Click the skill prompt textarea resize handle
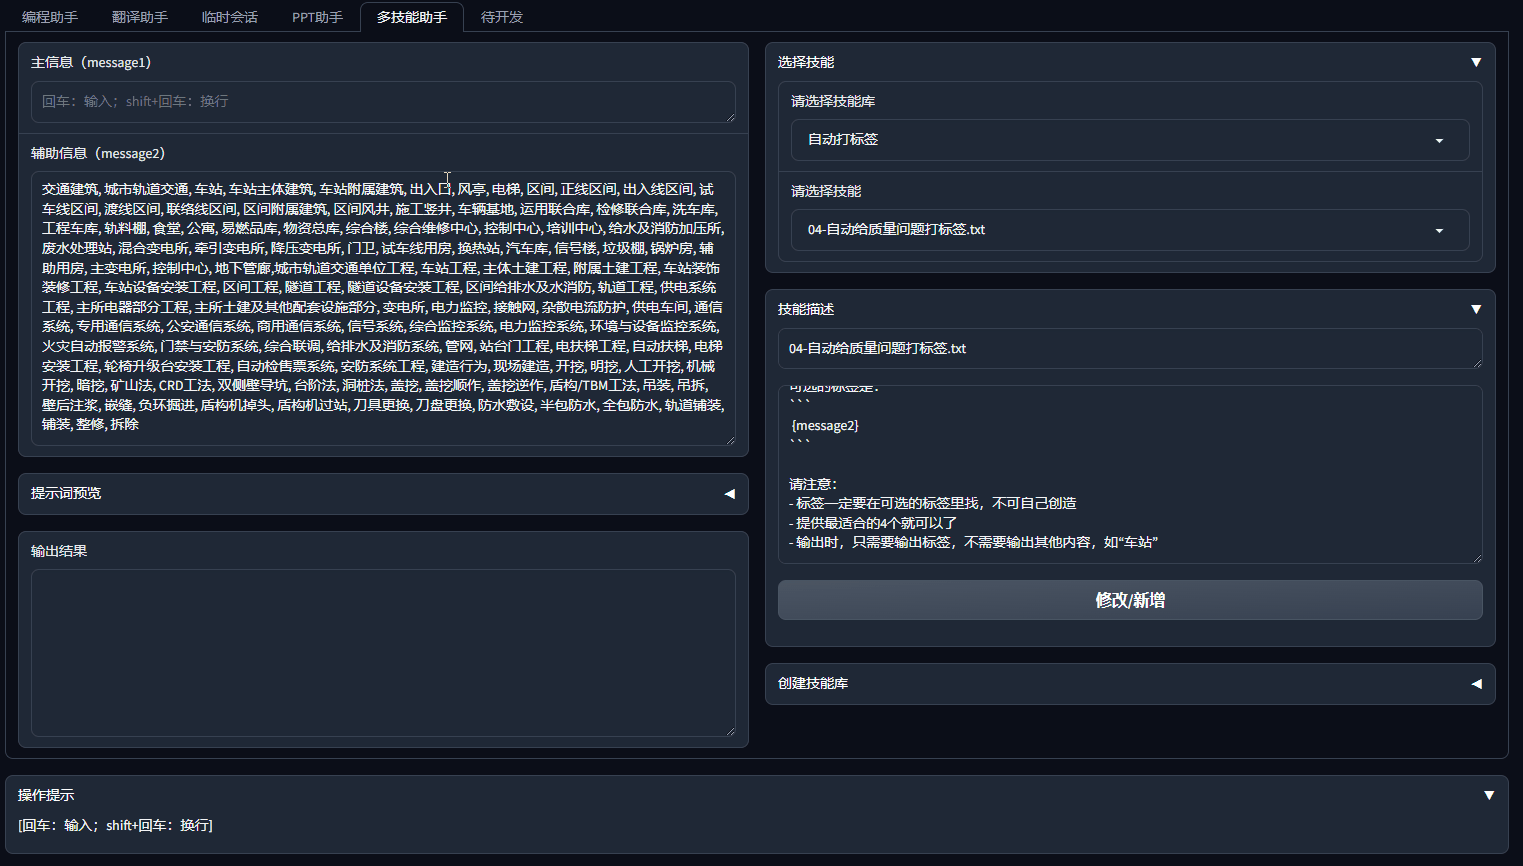The width and height of the screenshot is (1523, 866). [1477, 558]
